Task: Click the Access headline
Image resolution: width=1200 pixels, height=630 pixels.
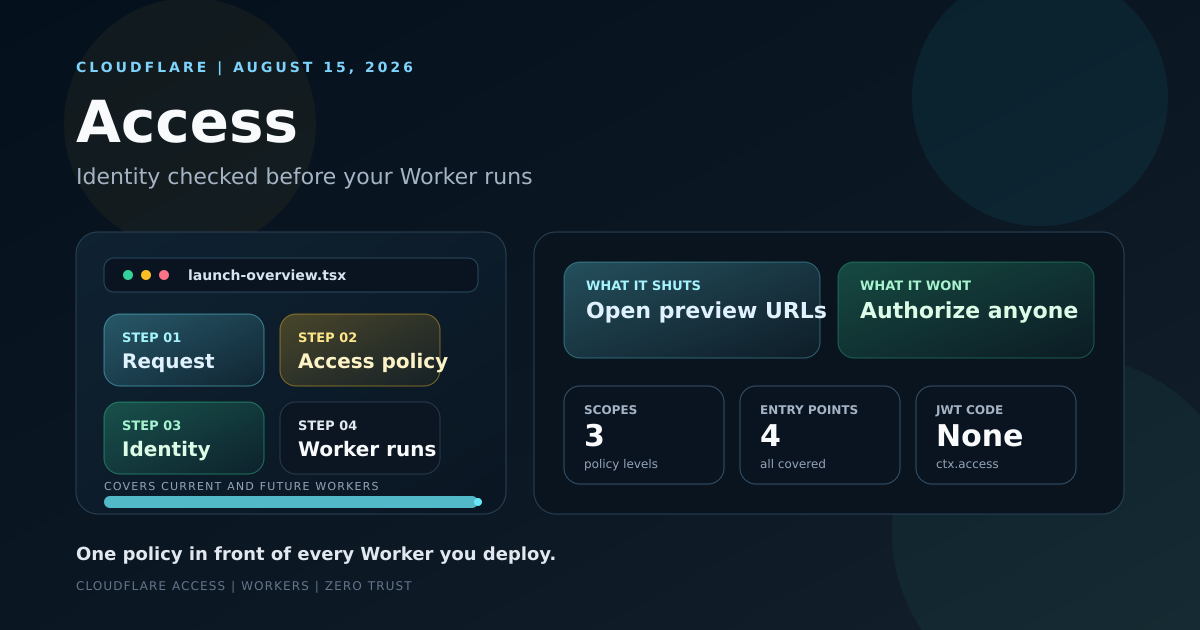Action: 187,122
